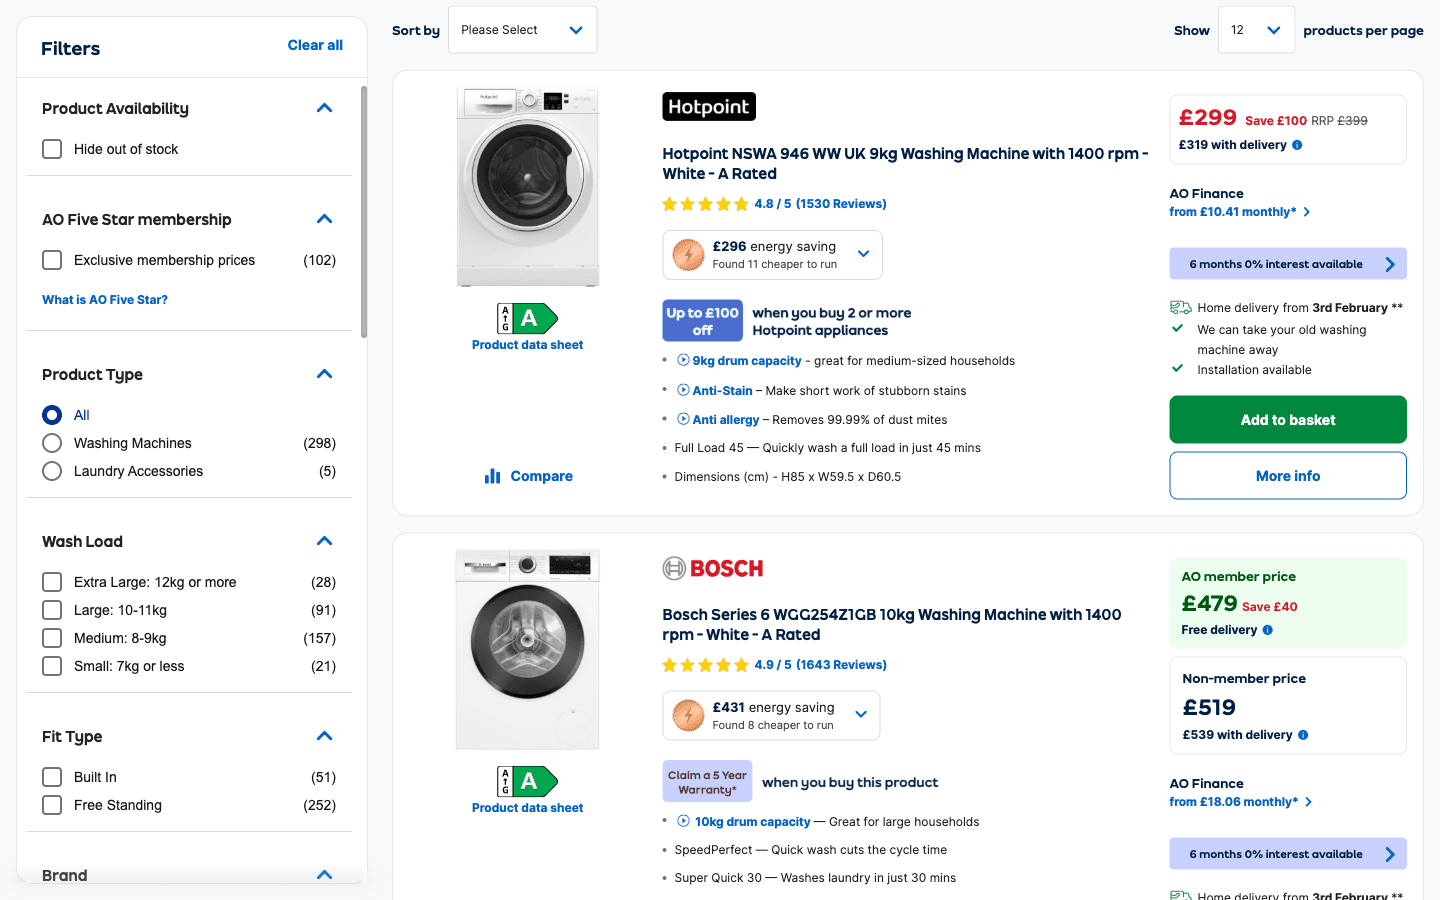Check the Large: 10-11kg filter
The image size is (1440, 900).
point(52,610)
